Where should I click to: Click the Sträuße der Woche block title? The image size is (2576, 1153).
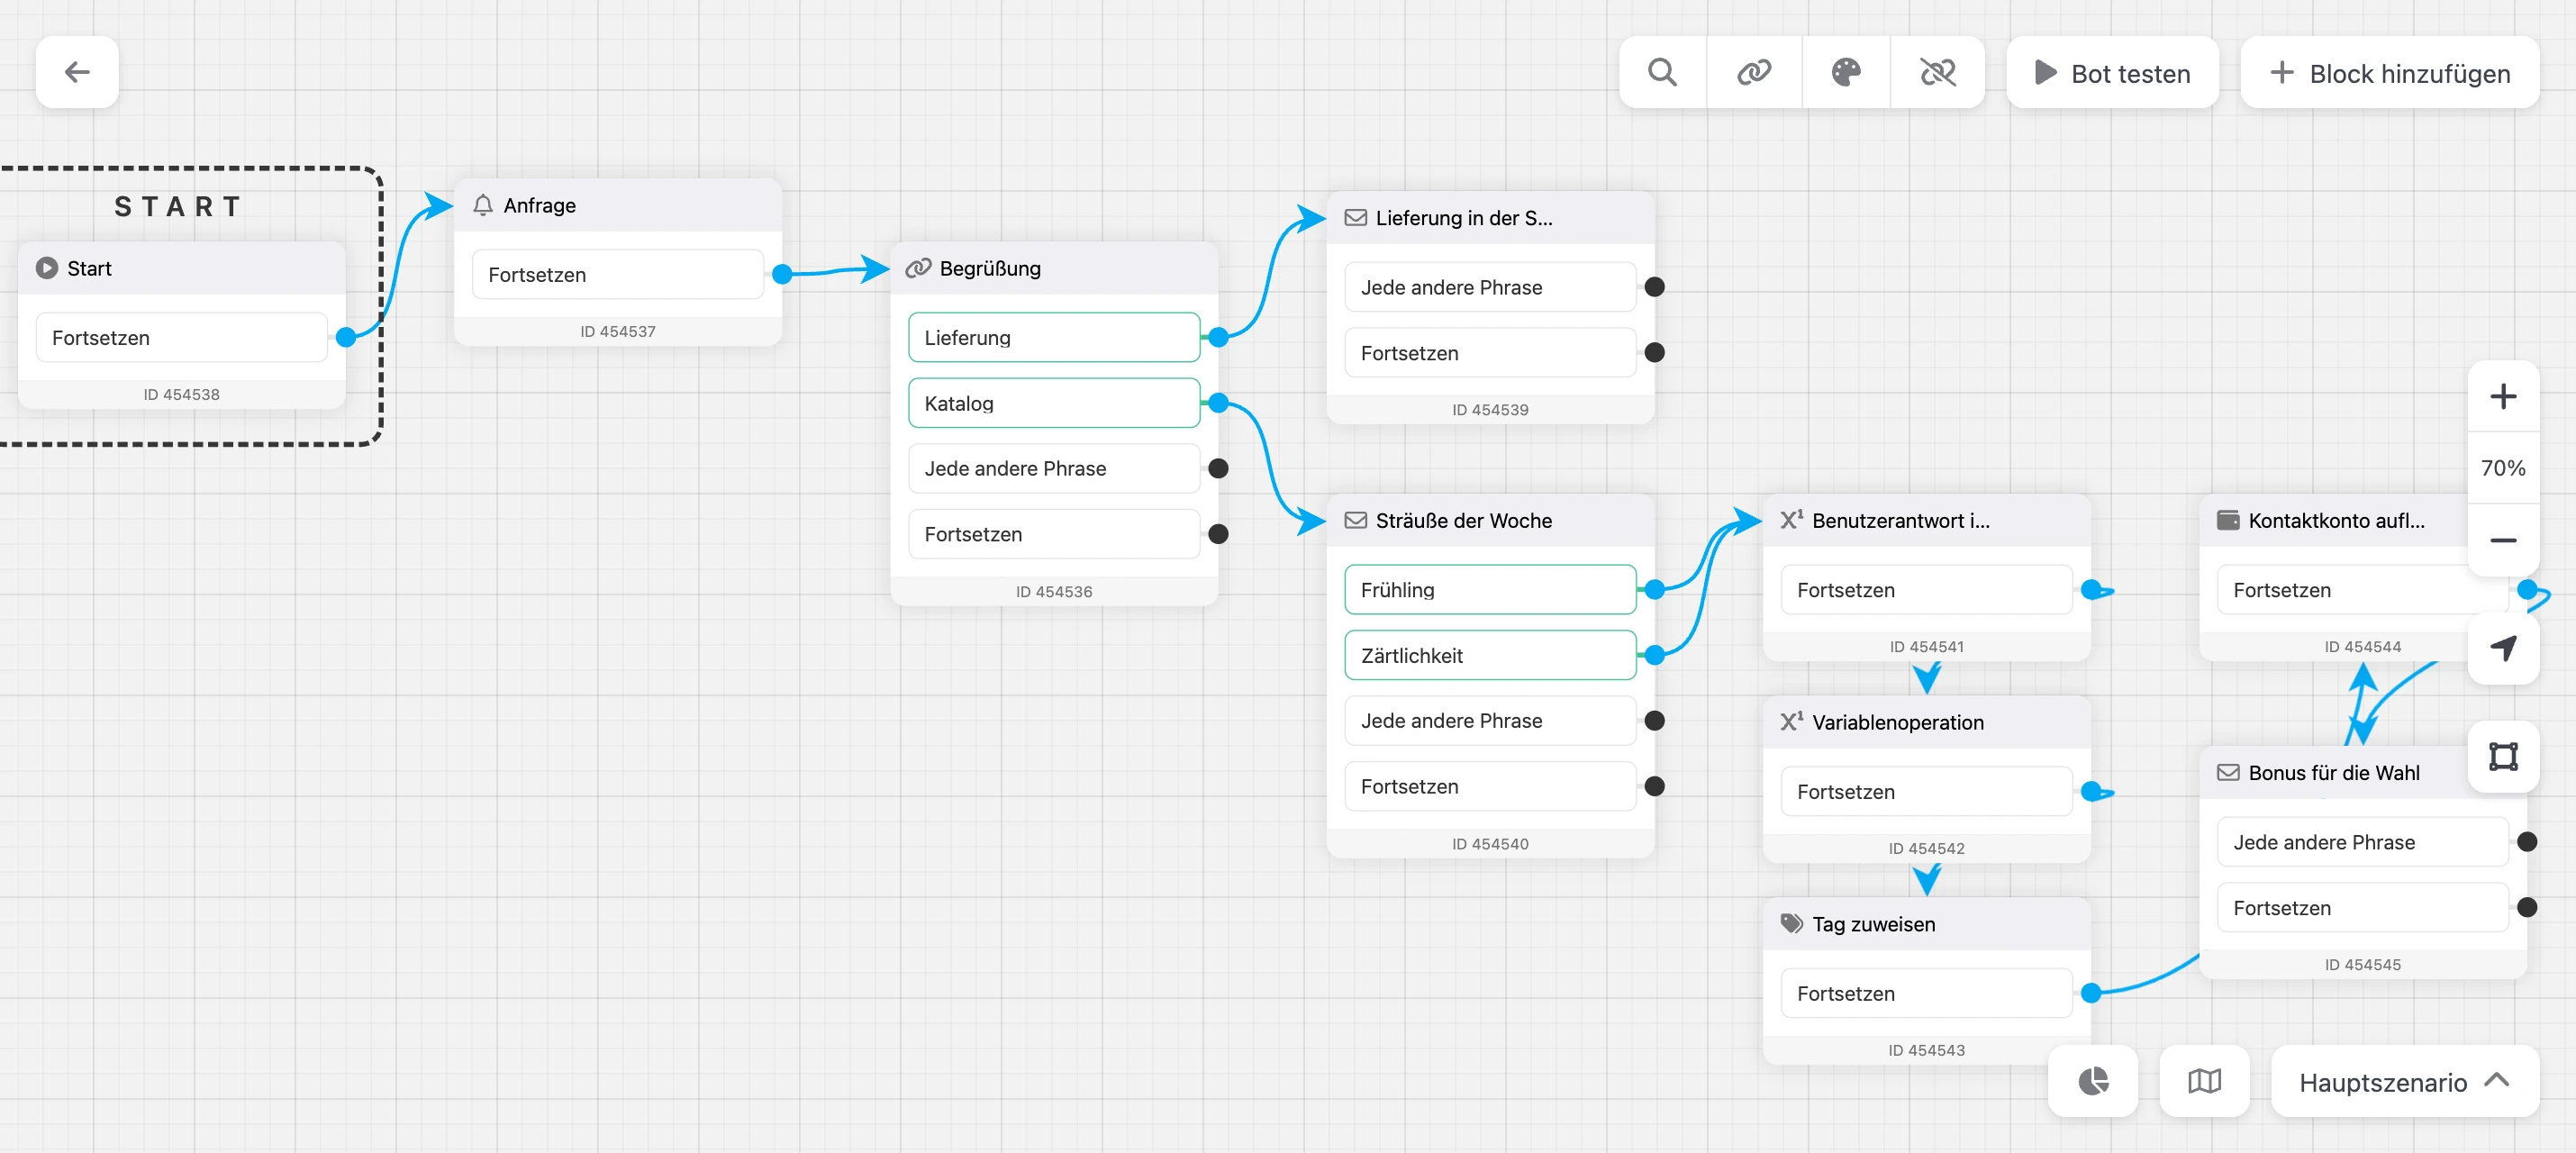[x=1464, y=520]
